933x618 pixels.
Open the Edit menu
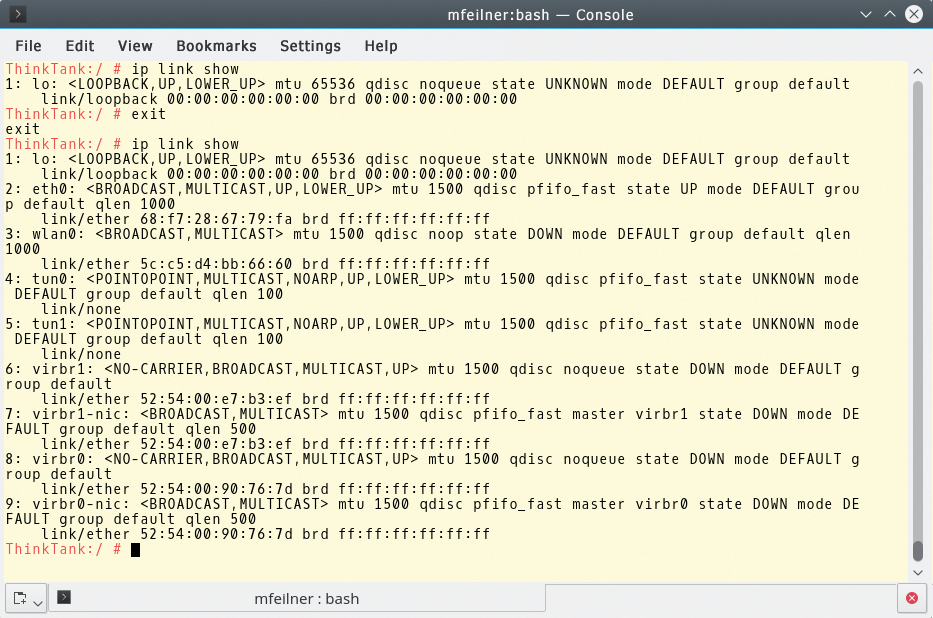[79, 46]
